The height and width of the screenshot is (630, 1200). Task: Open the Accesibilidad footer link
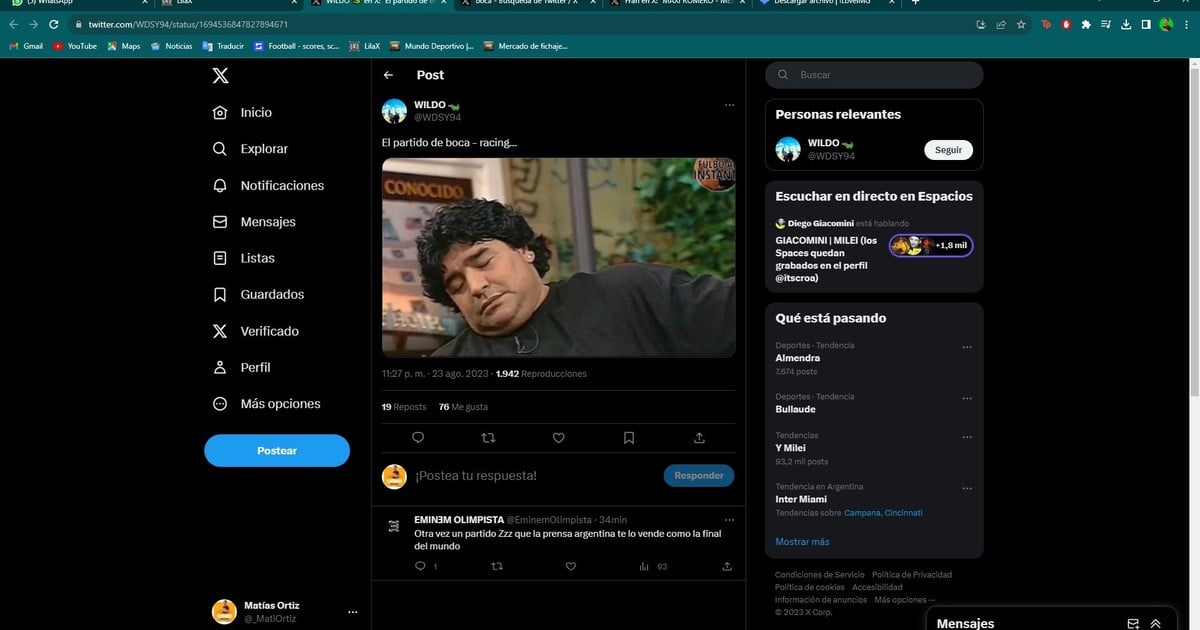877,587
